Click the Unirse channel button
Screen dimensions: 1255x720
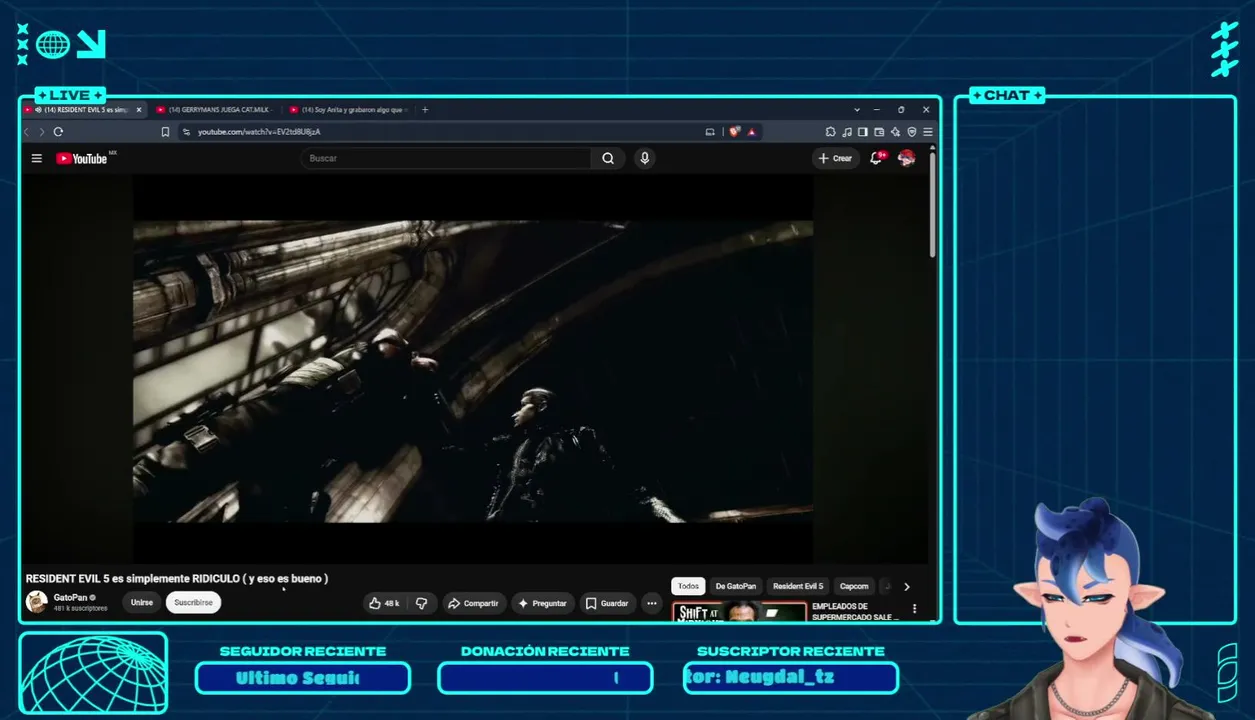tap(142, 603)
